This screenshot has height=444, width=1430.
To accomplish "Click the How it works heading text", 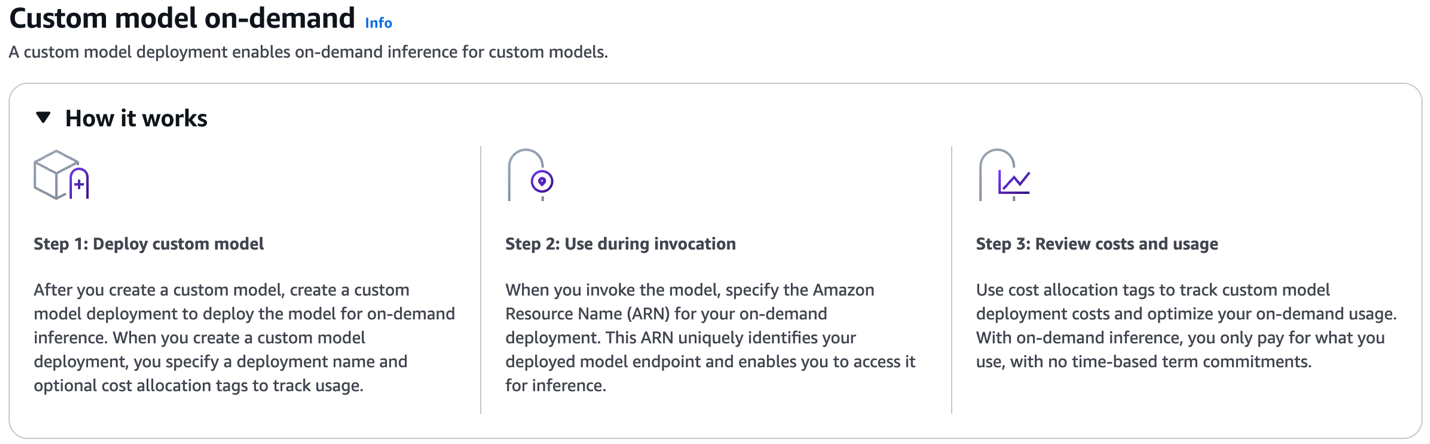I will click(x=136, y=118).
